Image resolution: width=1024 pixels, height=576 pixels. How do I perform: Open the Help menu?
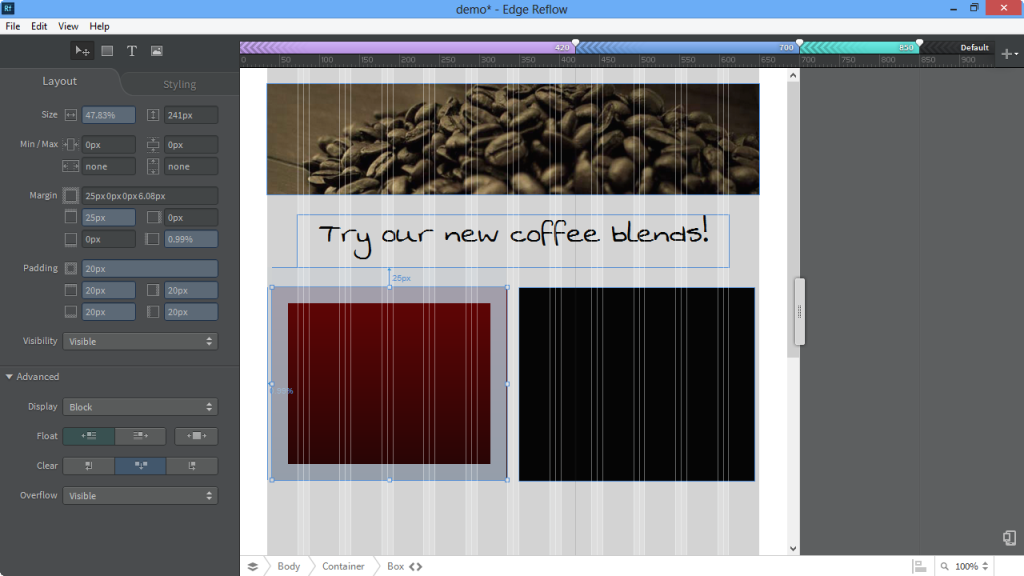(x=99, y=26)
